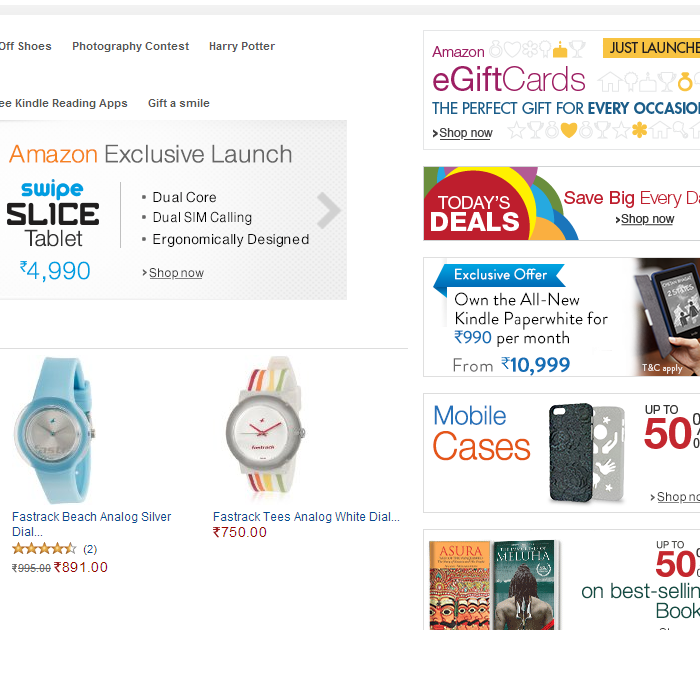Click Shop now on eGift Cards banner
Viewport: 700px width, 700px height.
point(465,133)
